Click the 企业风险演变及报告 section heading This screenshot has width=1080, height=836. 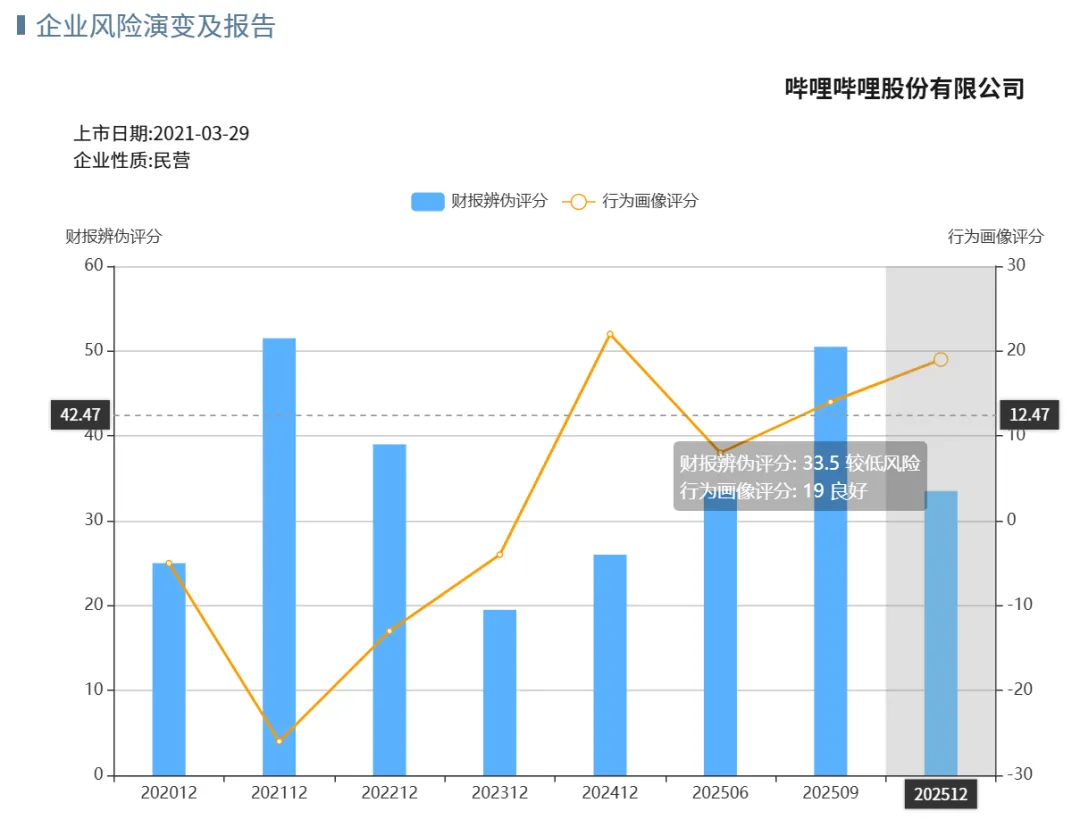tap(156, 26)
